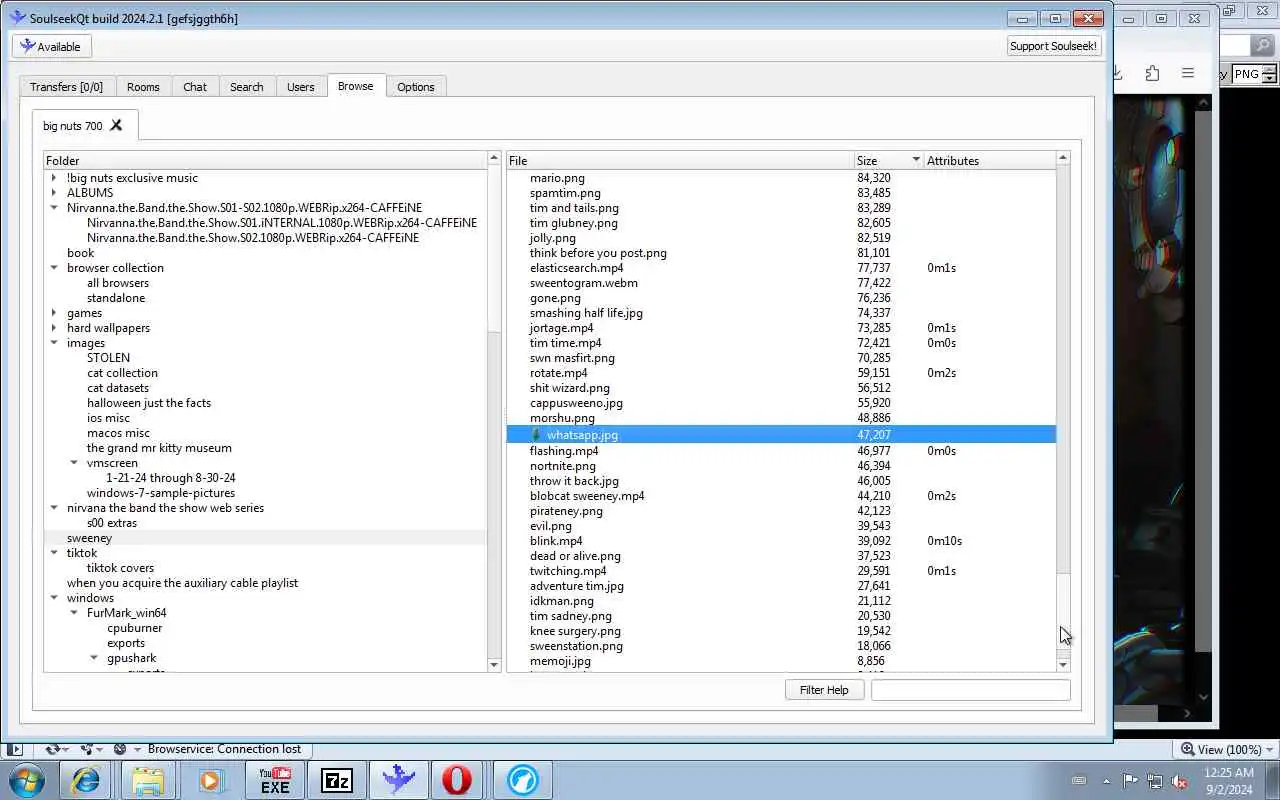
Task: Close the big nuts 700 browse tab
Action: [x=116, y=125]
